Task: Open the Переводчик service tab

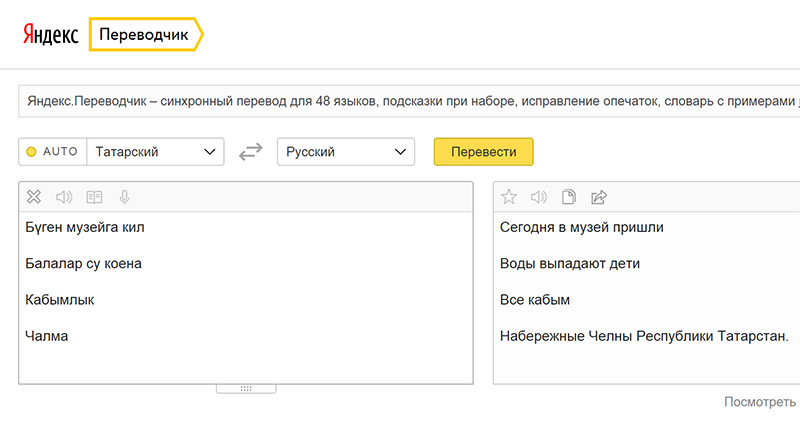Action: tap(146, 34)
